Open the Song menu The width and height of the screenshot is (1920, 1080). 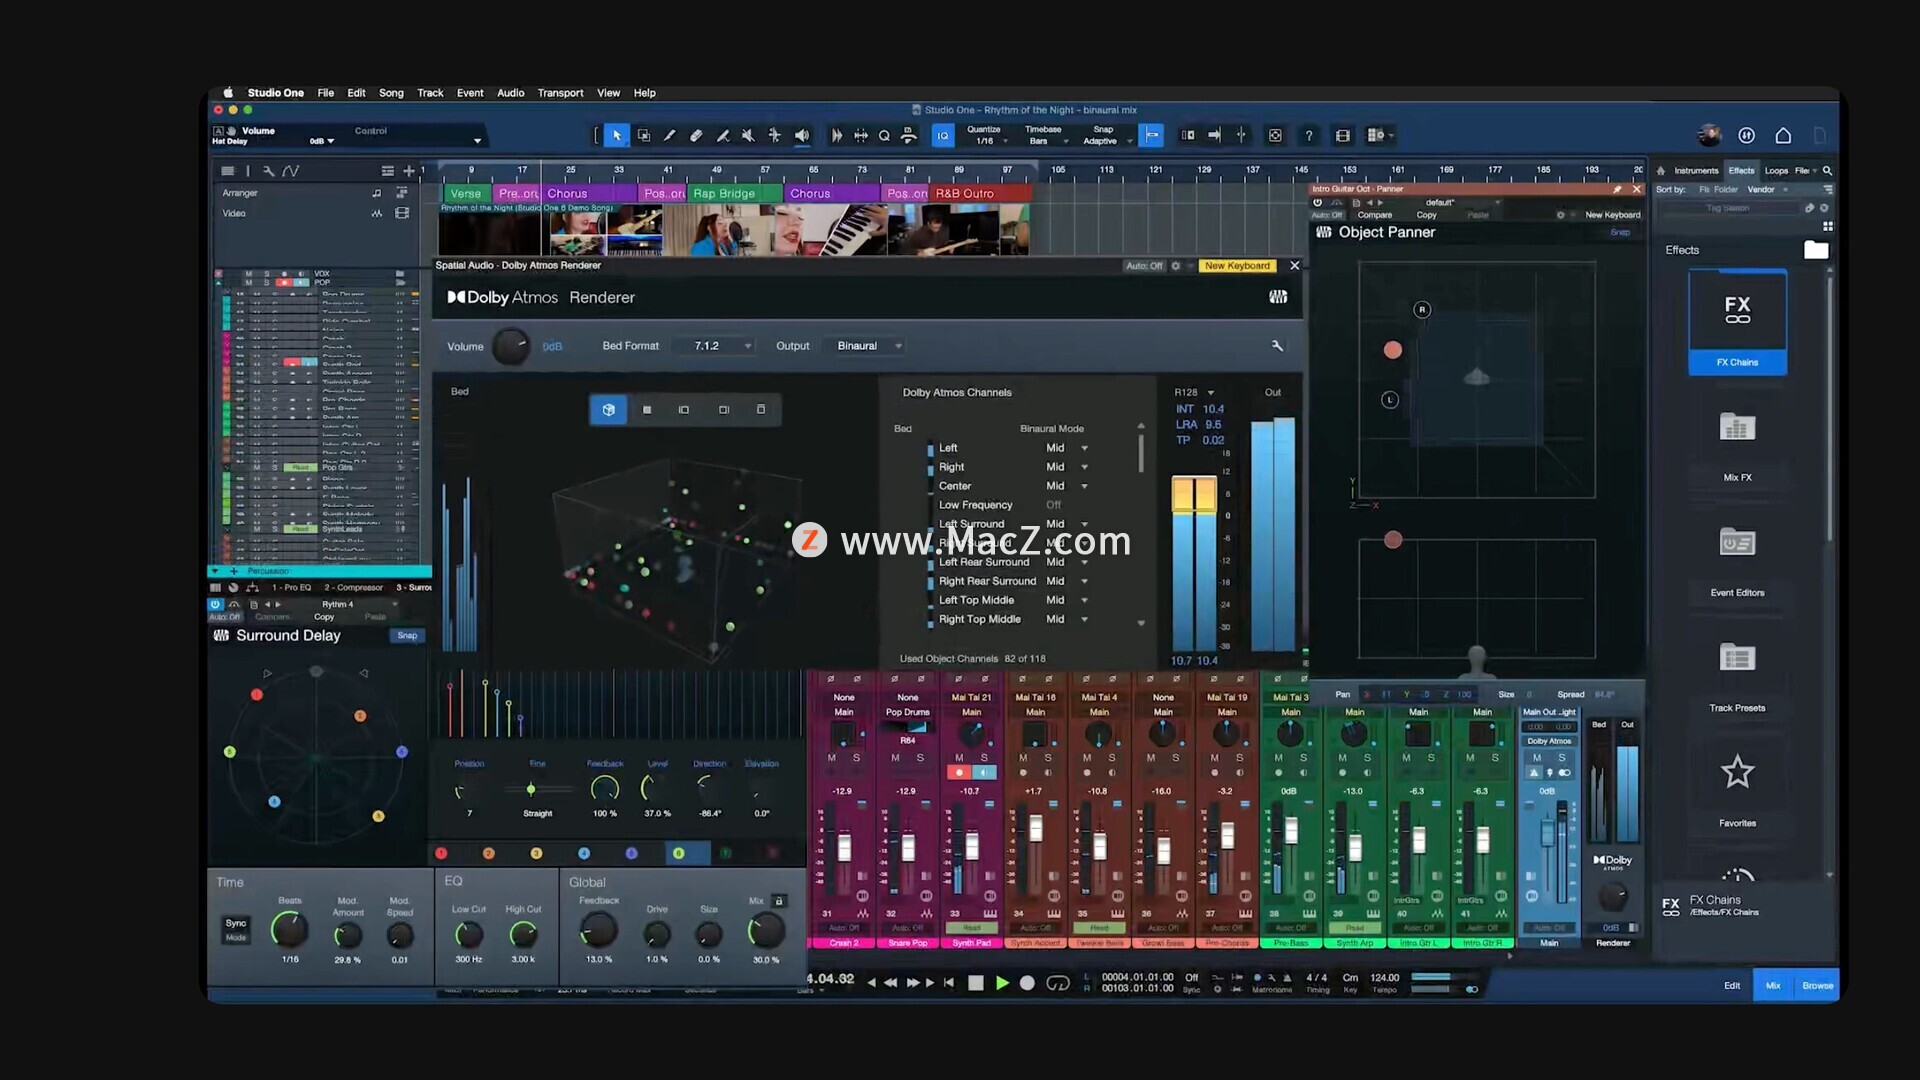(x=391, y=93)
